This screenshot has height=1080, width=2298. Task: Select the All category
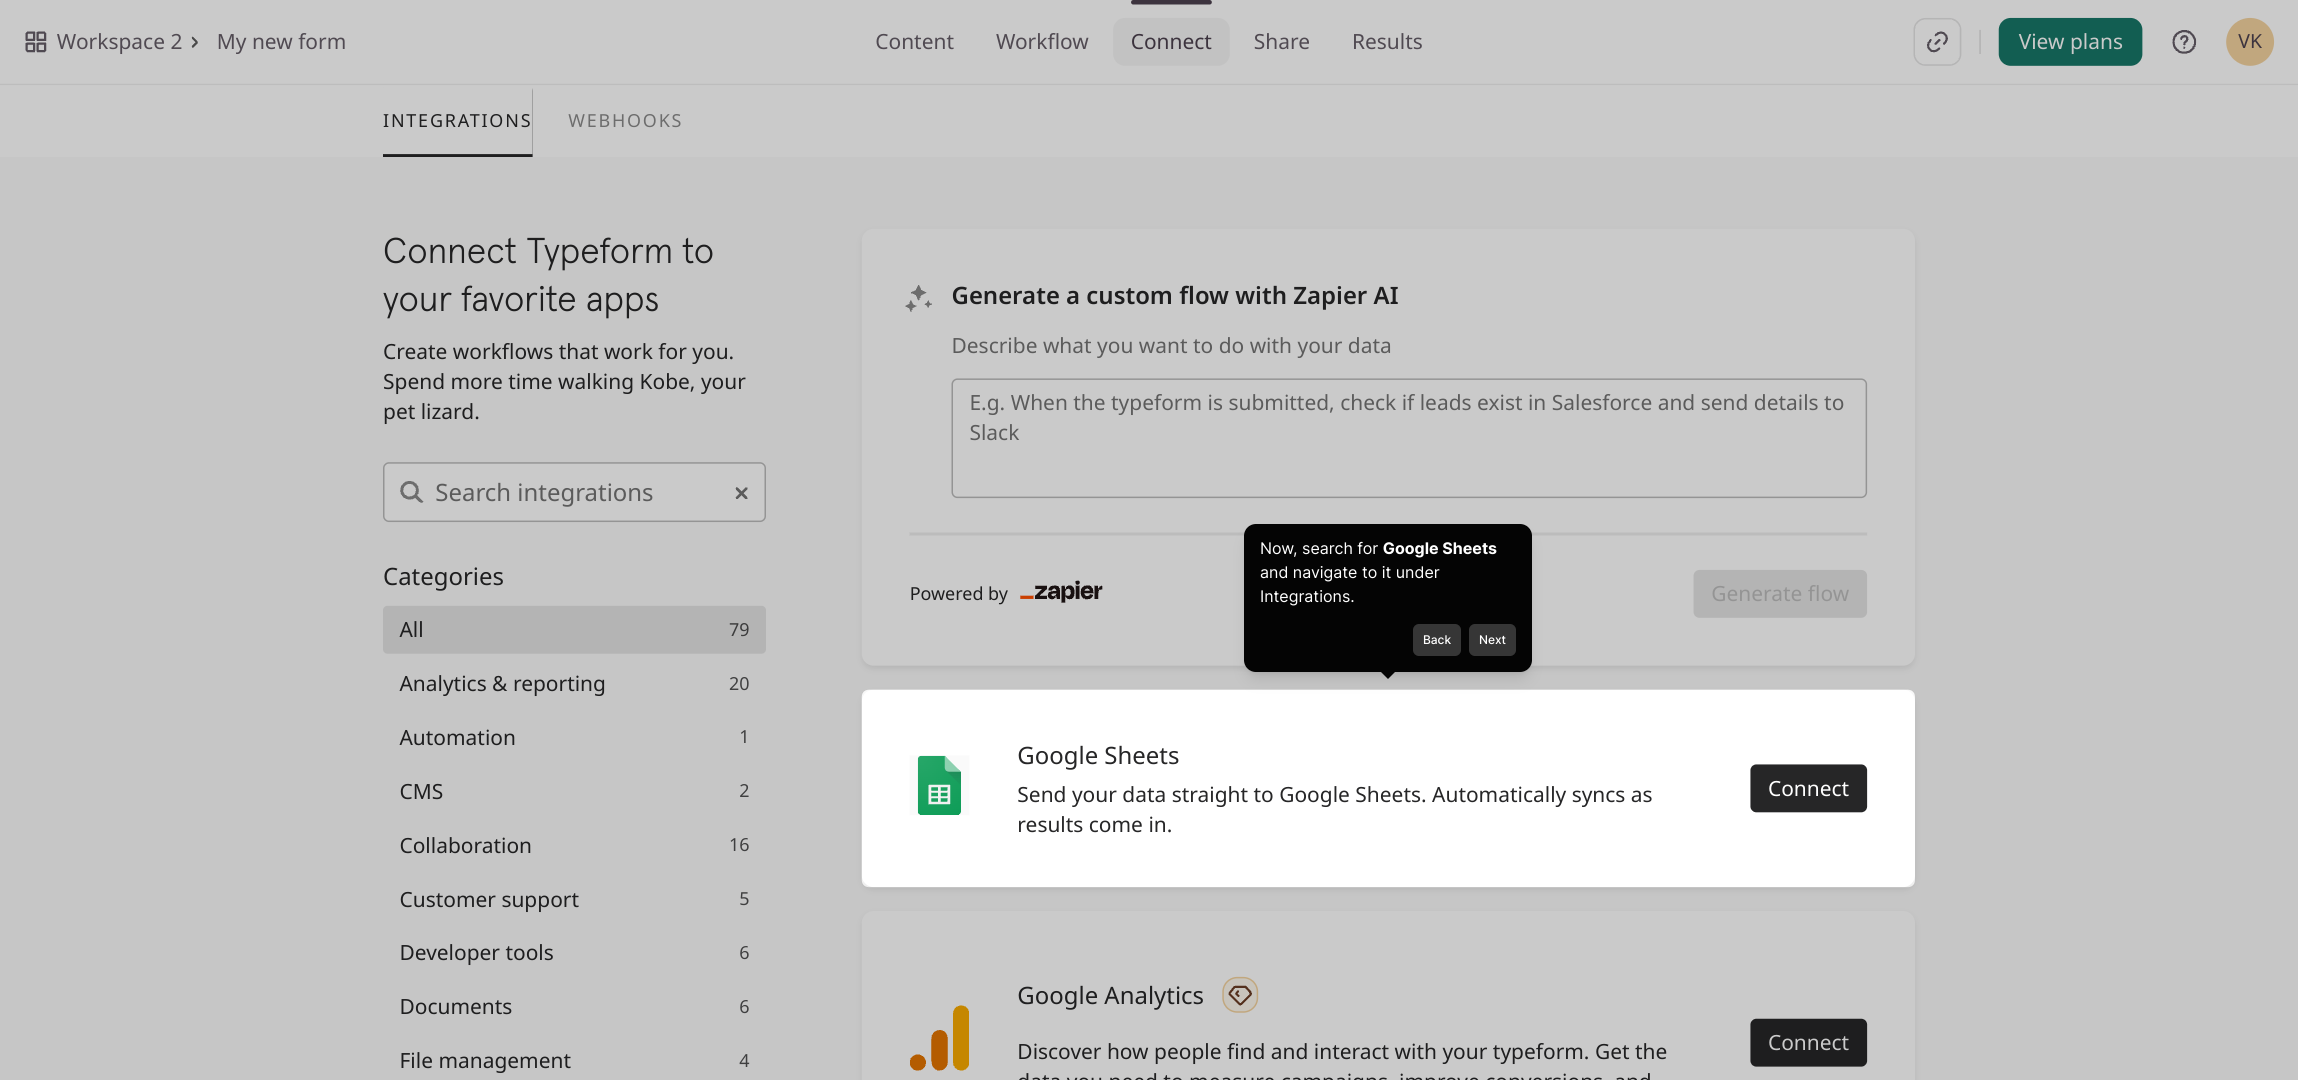point(574,630)
